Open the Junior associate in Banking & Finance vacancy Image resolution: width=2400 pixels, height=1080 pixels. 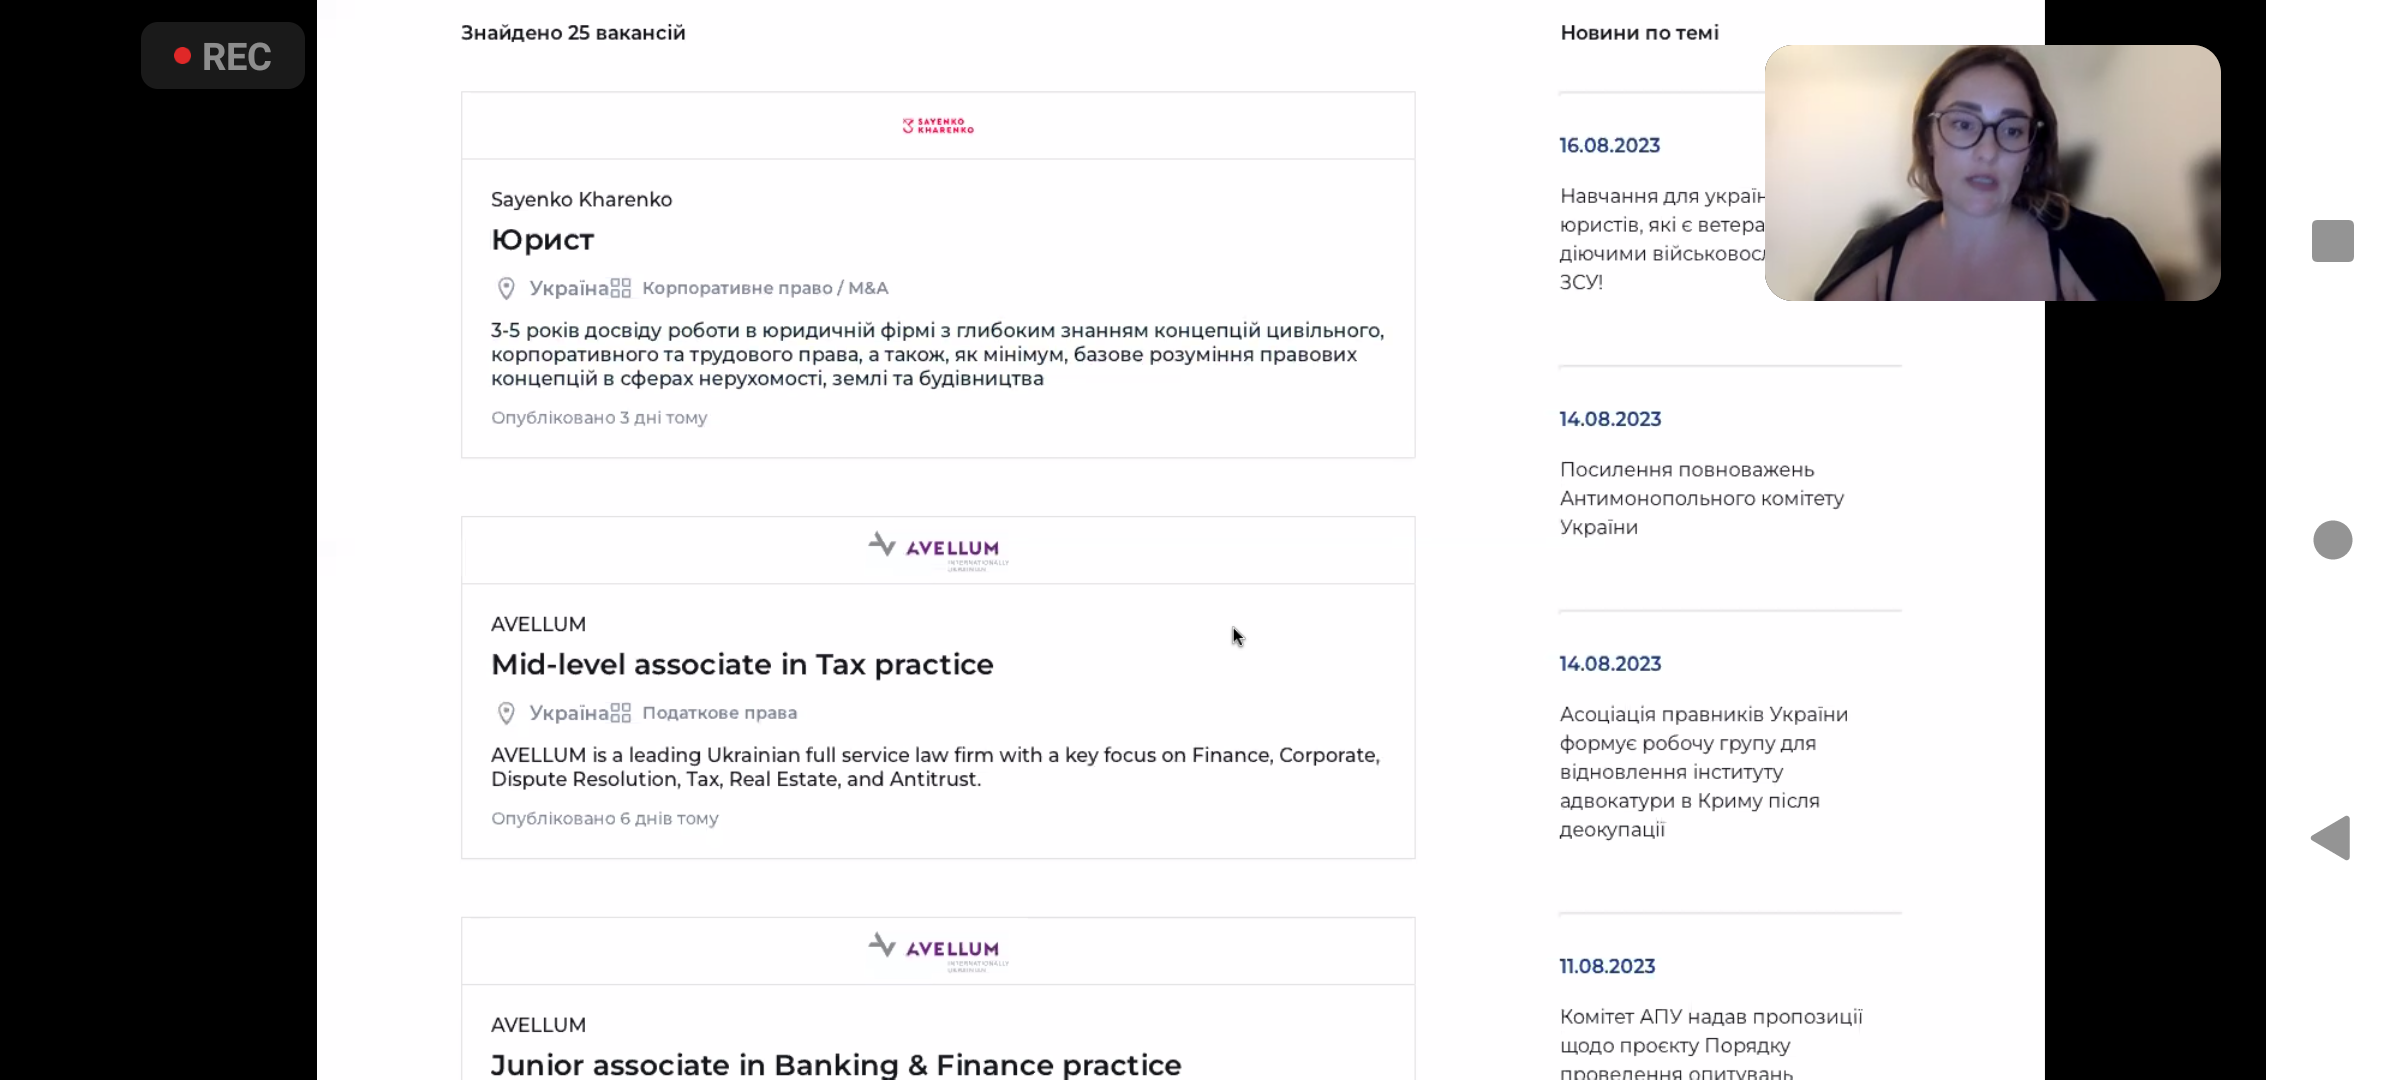pyautogui.click(x=836, y=1064)
